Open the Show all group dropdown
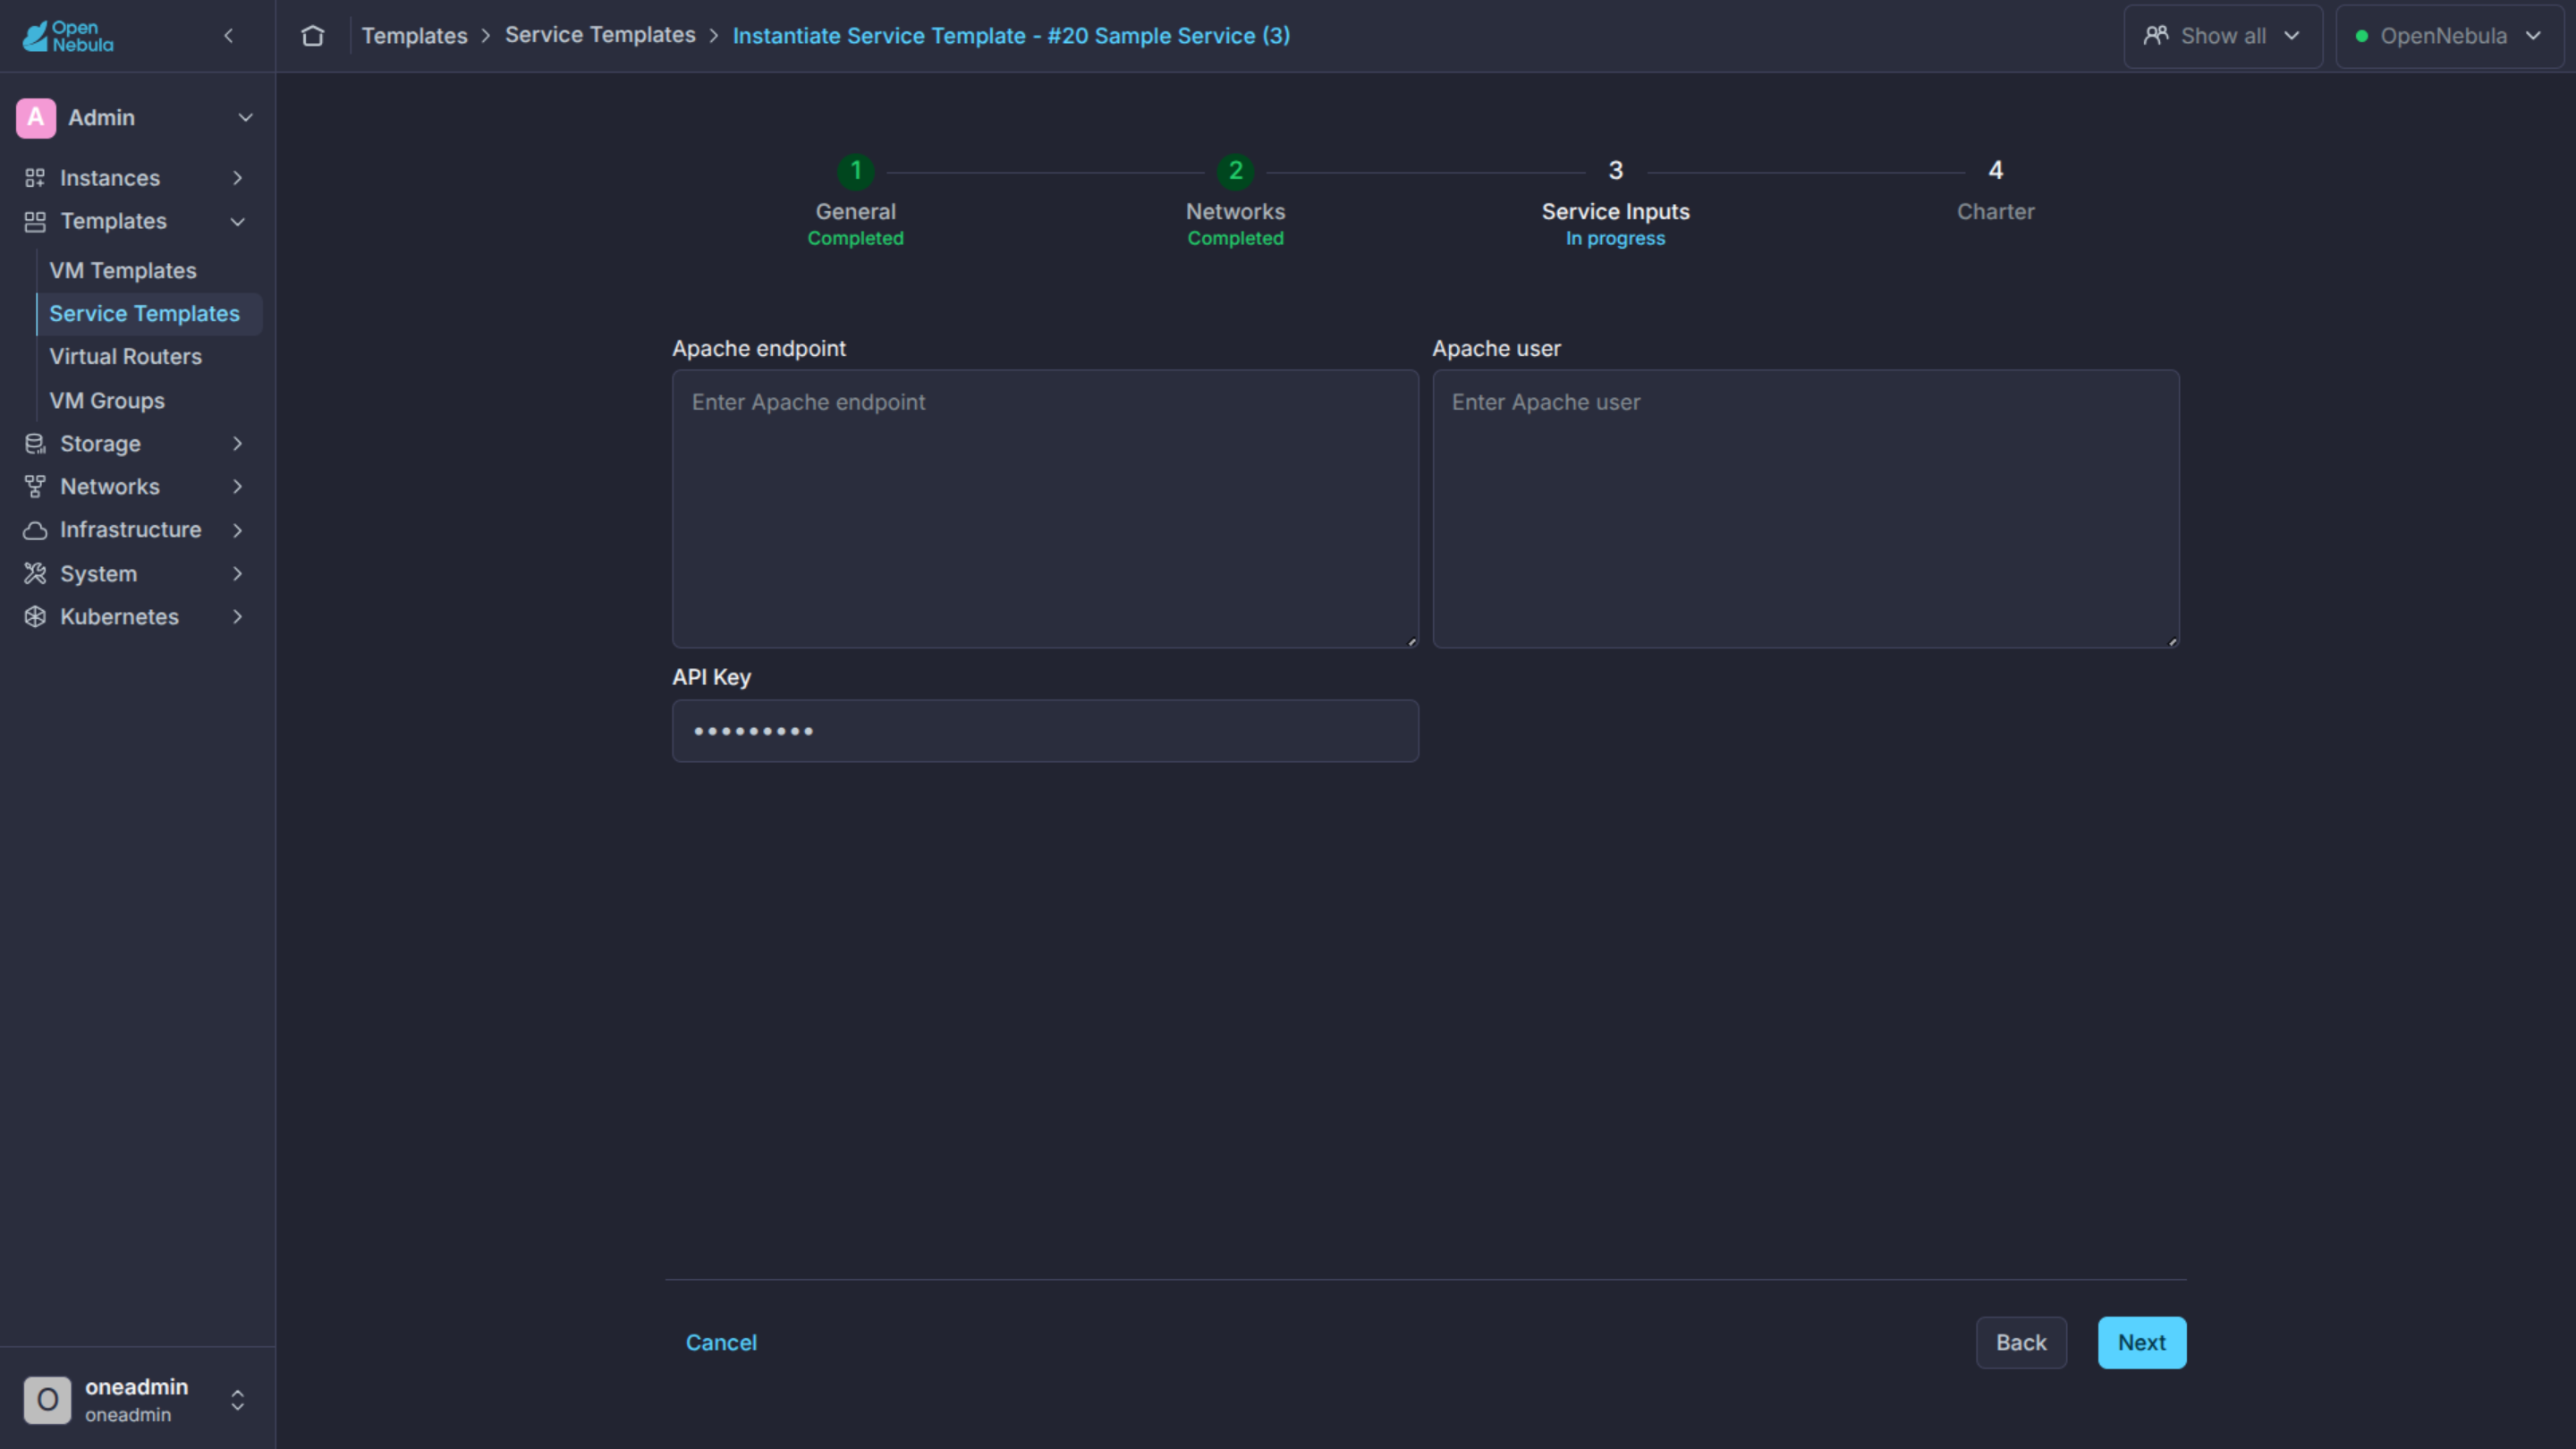The width and height of the screenshot is (2576, 1449). pos(2223,36)
